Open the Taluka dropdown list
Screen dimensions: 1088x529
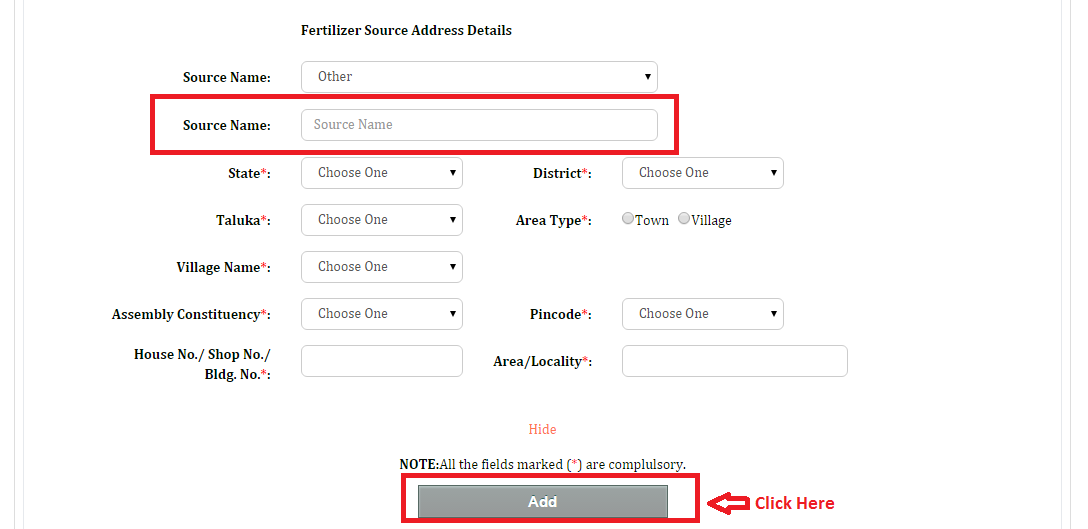point(381,220)
